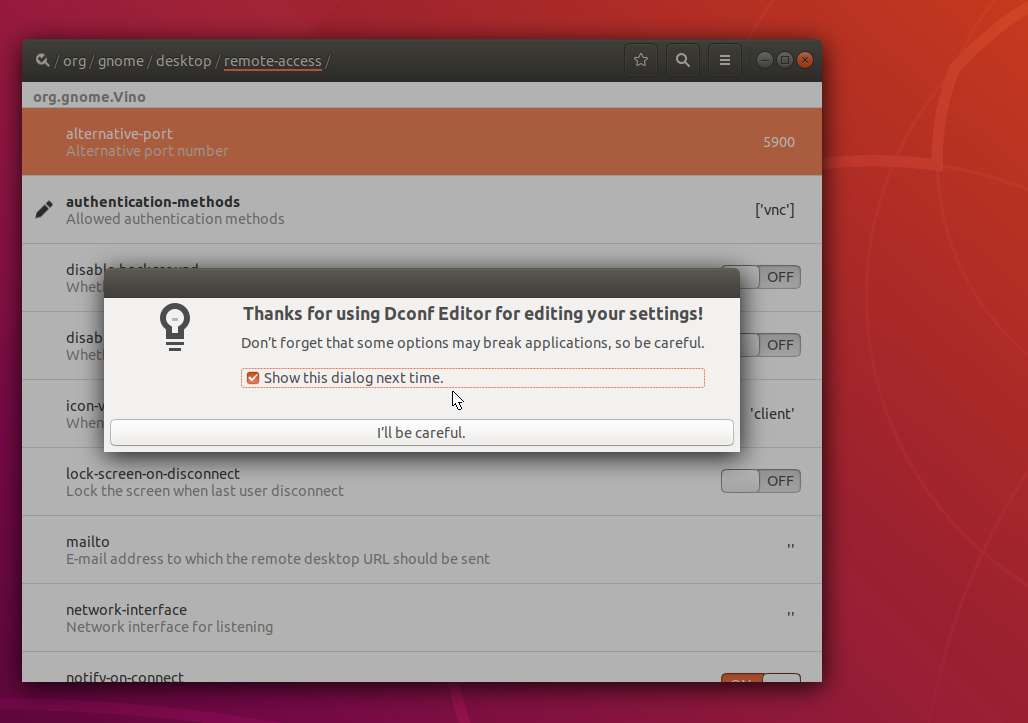The width and height of the screenshot is (1028, 723).
Task: Open search with the magnifier icon
Action: (x=682, y=60)
